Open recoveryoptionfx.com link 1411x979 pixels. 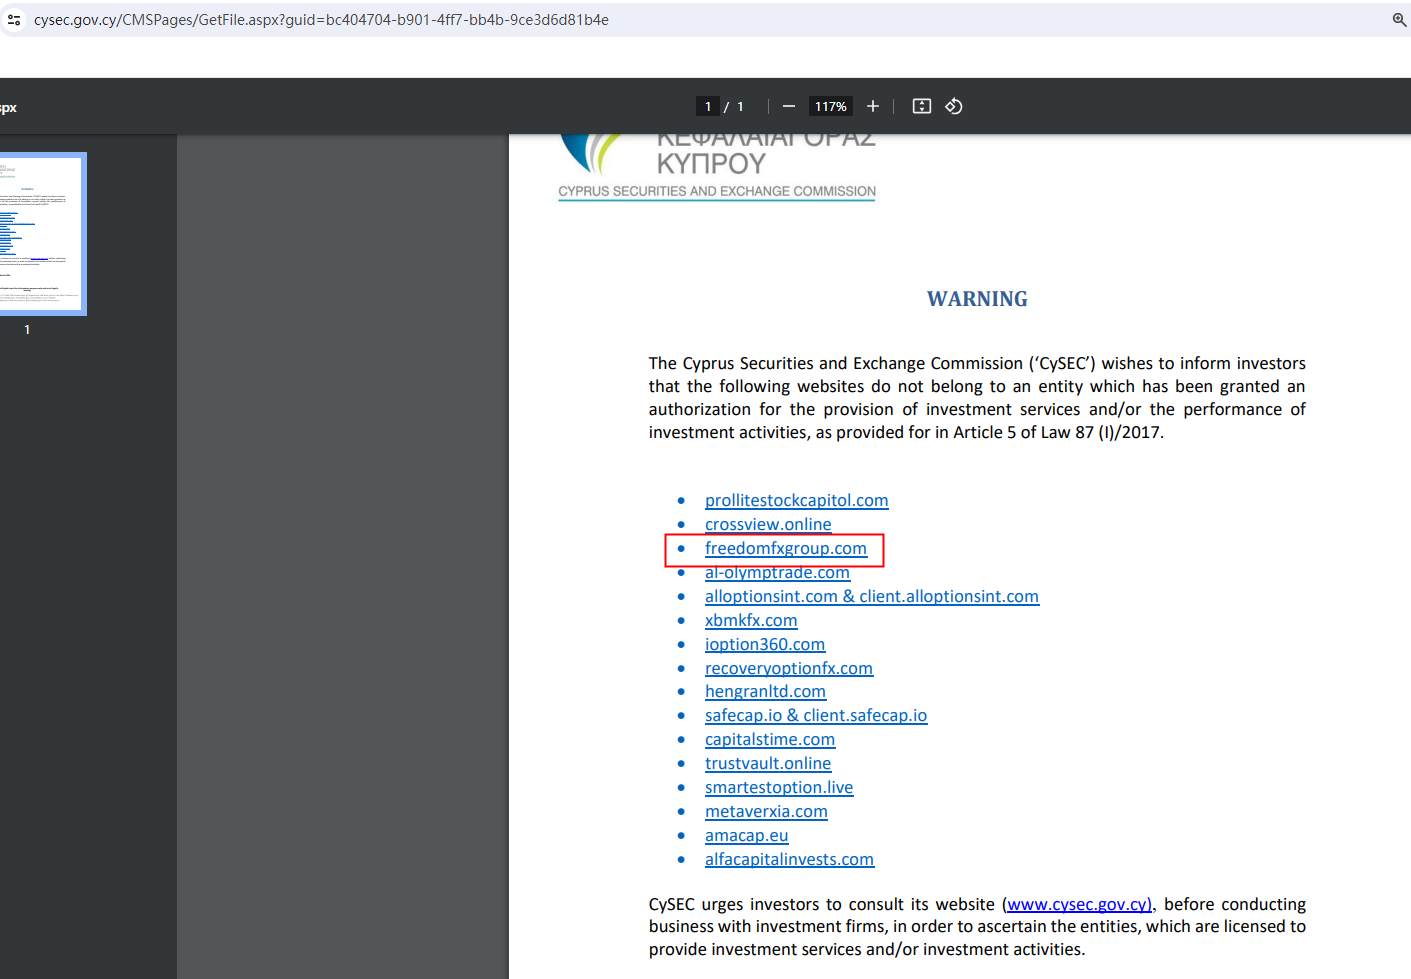tap(788, 668)
